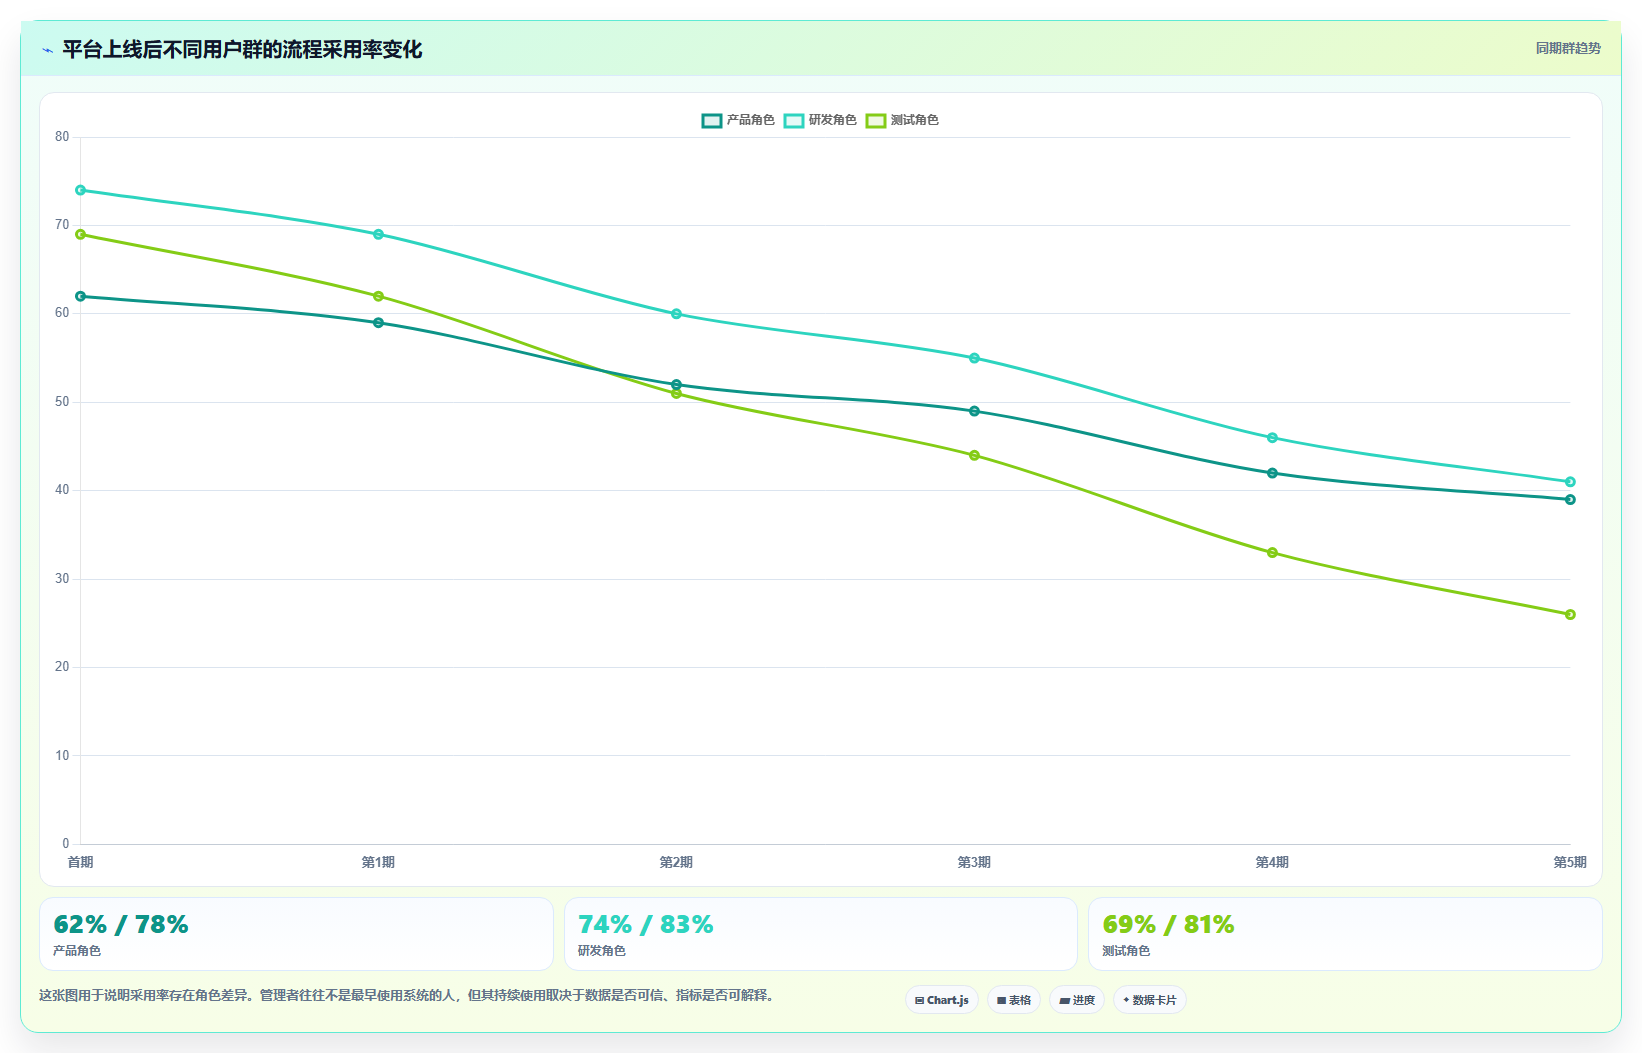Image resolution: width=1642 pixels, height=1053 pixels.
Task: Click 研发角色 data point at 第1期
Action: [379, 234]
